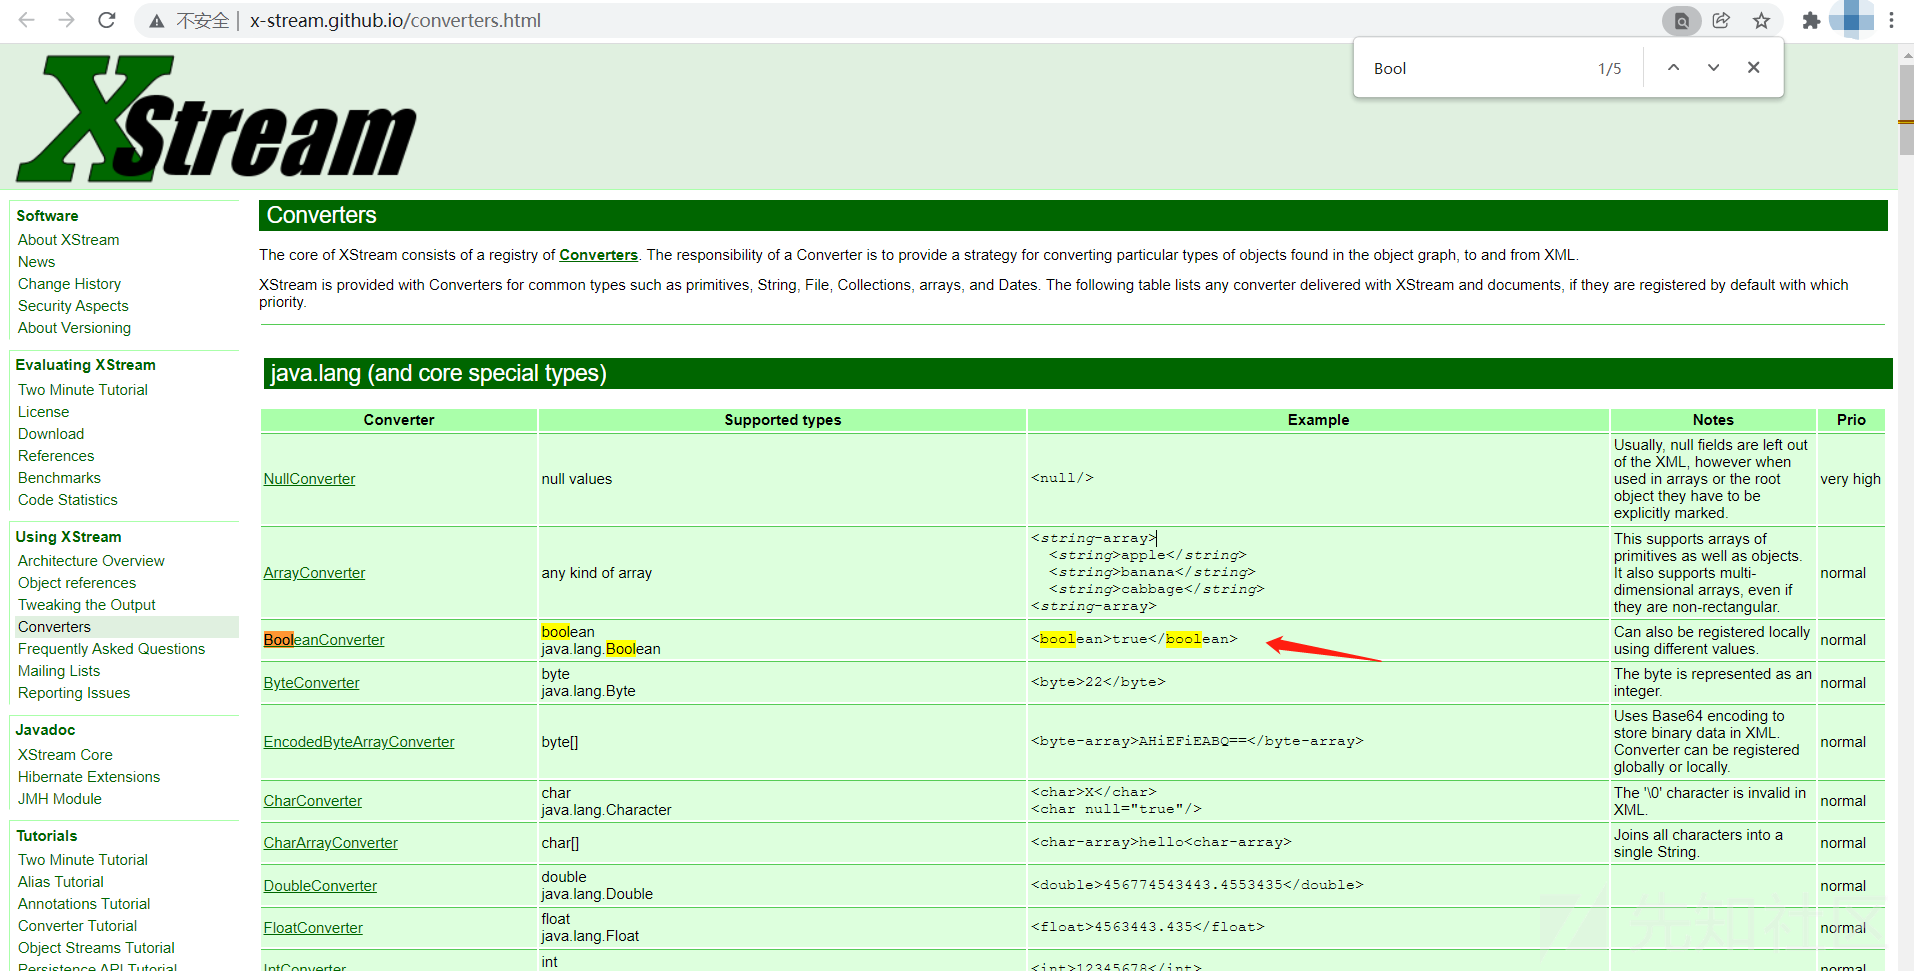Open the Extensions puzzle icon

pyautogui.click(x=1811, y=20)
